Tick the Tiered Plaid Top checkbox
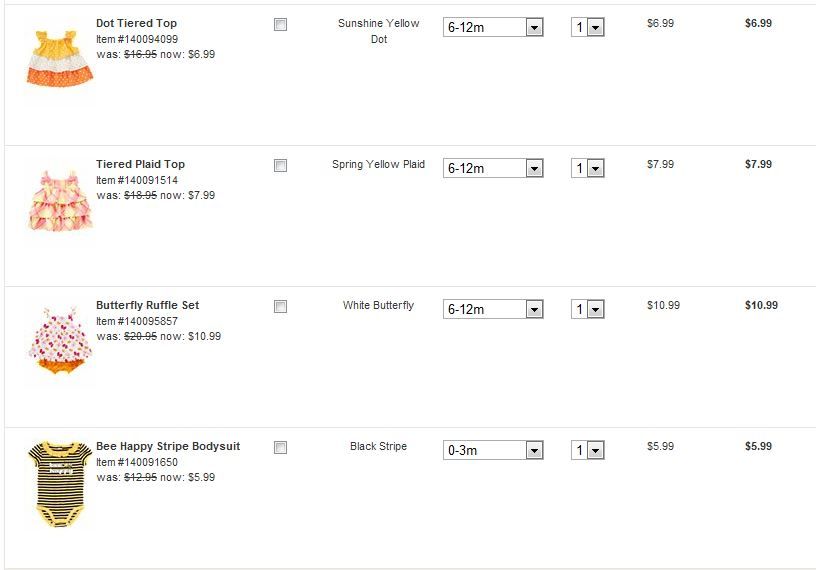Image resolution: width=816 pixels, height=570 pixels. pos(280,166)
